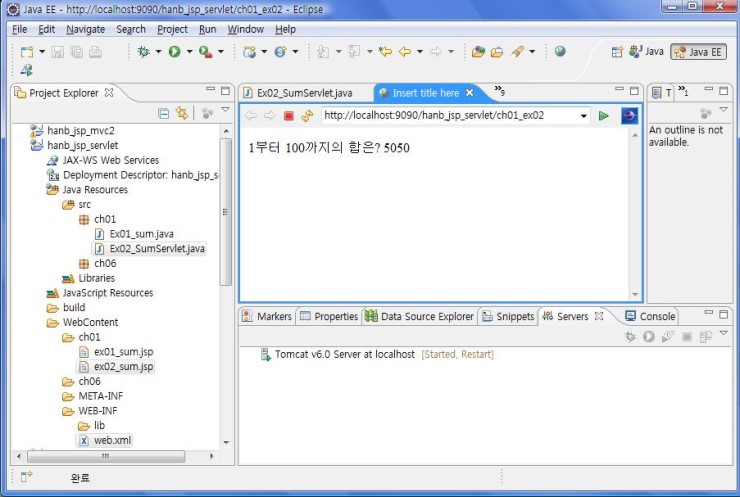Image resolution: width=740 pixels, height=497 pixels.
Task: Open Project Explorer view menu triangle
Action: point(225,112)
